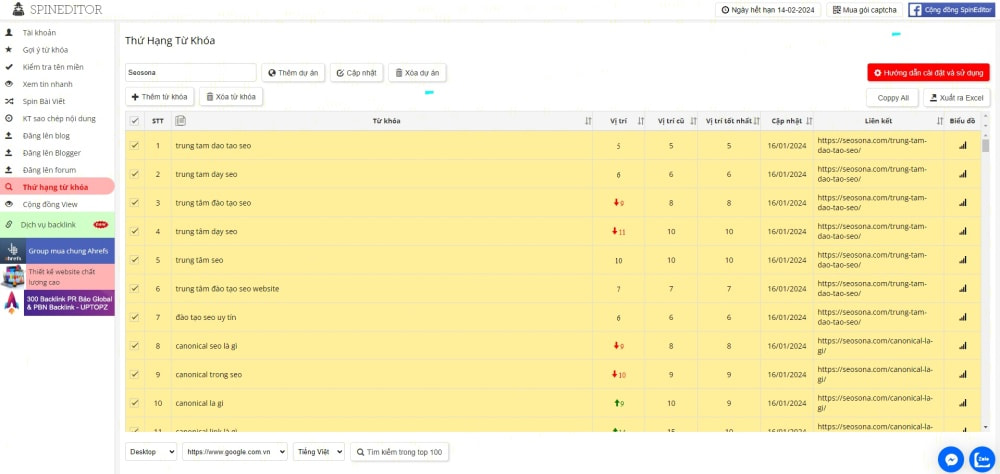Uncheck row 4 checkbox
Viewport: 1000px width, 474px height.
pos(135,232)
